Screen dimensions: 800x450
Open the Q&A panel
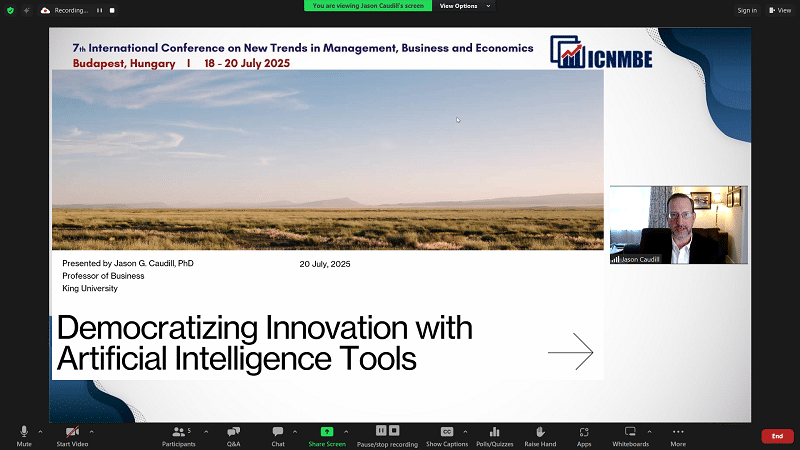233,432
